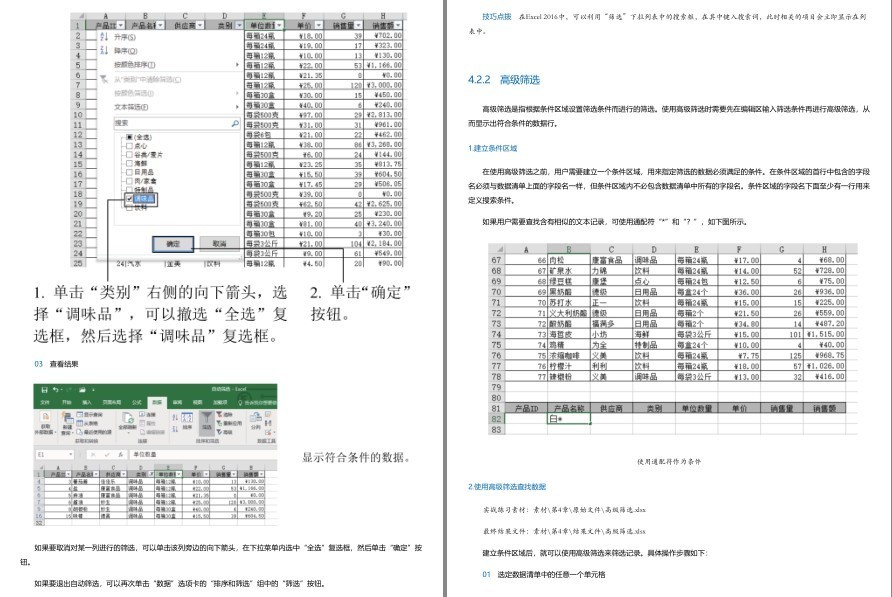Click the cell reading ¥1,515.00
The height and width of the screenshot is (597, 892).
click(x=824, y=334)
